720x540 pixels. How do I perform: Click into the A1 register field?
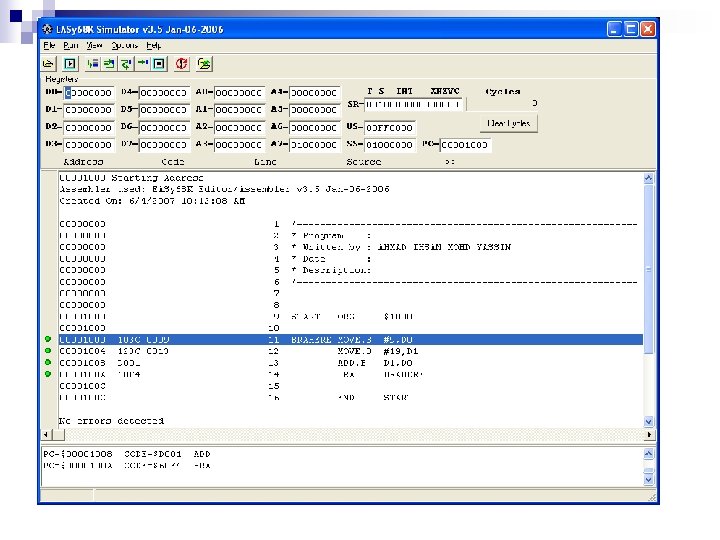[239, 110]
